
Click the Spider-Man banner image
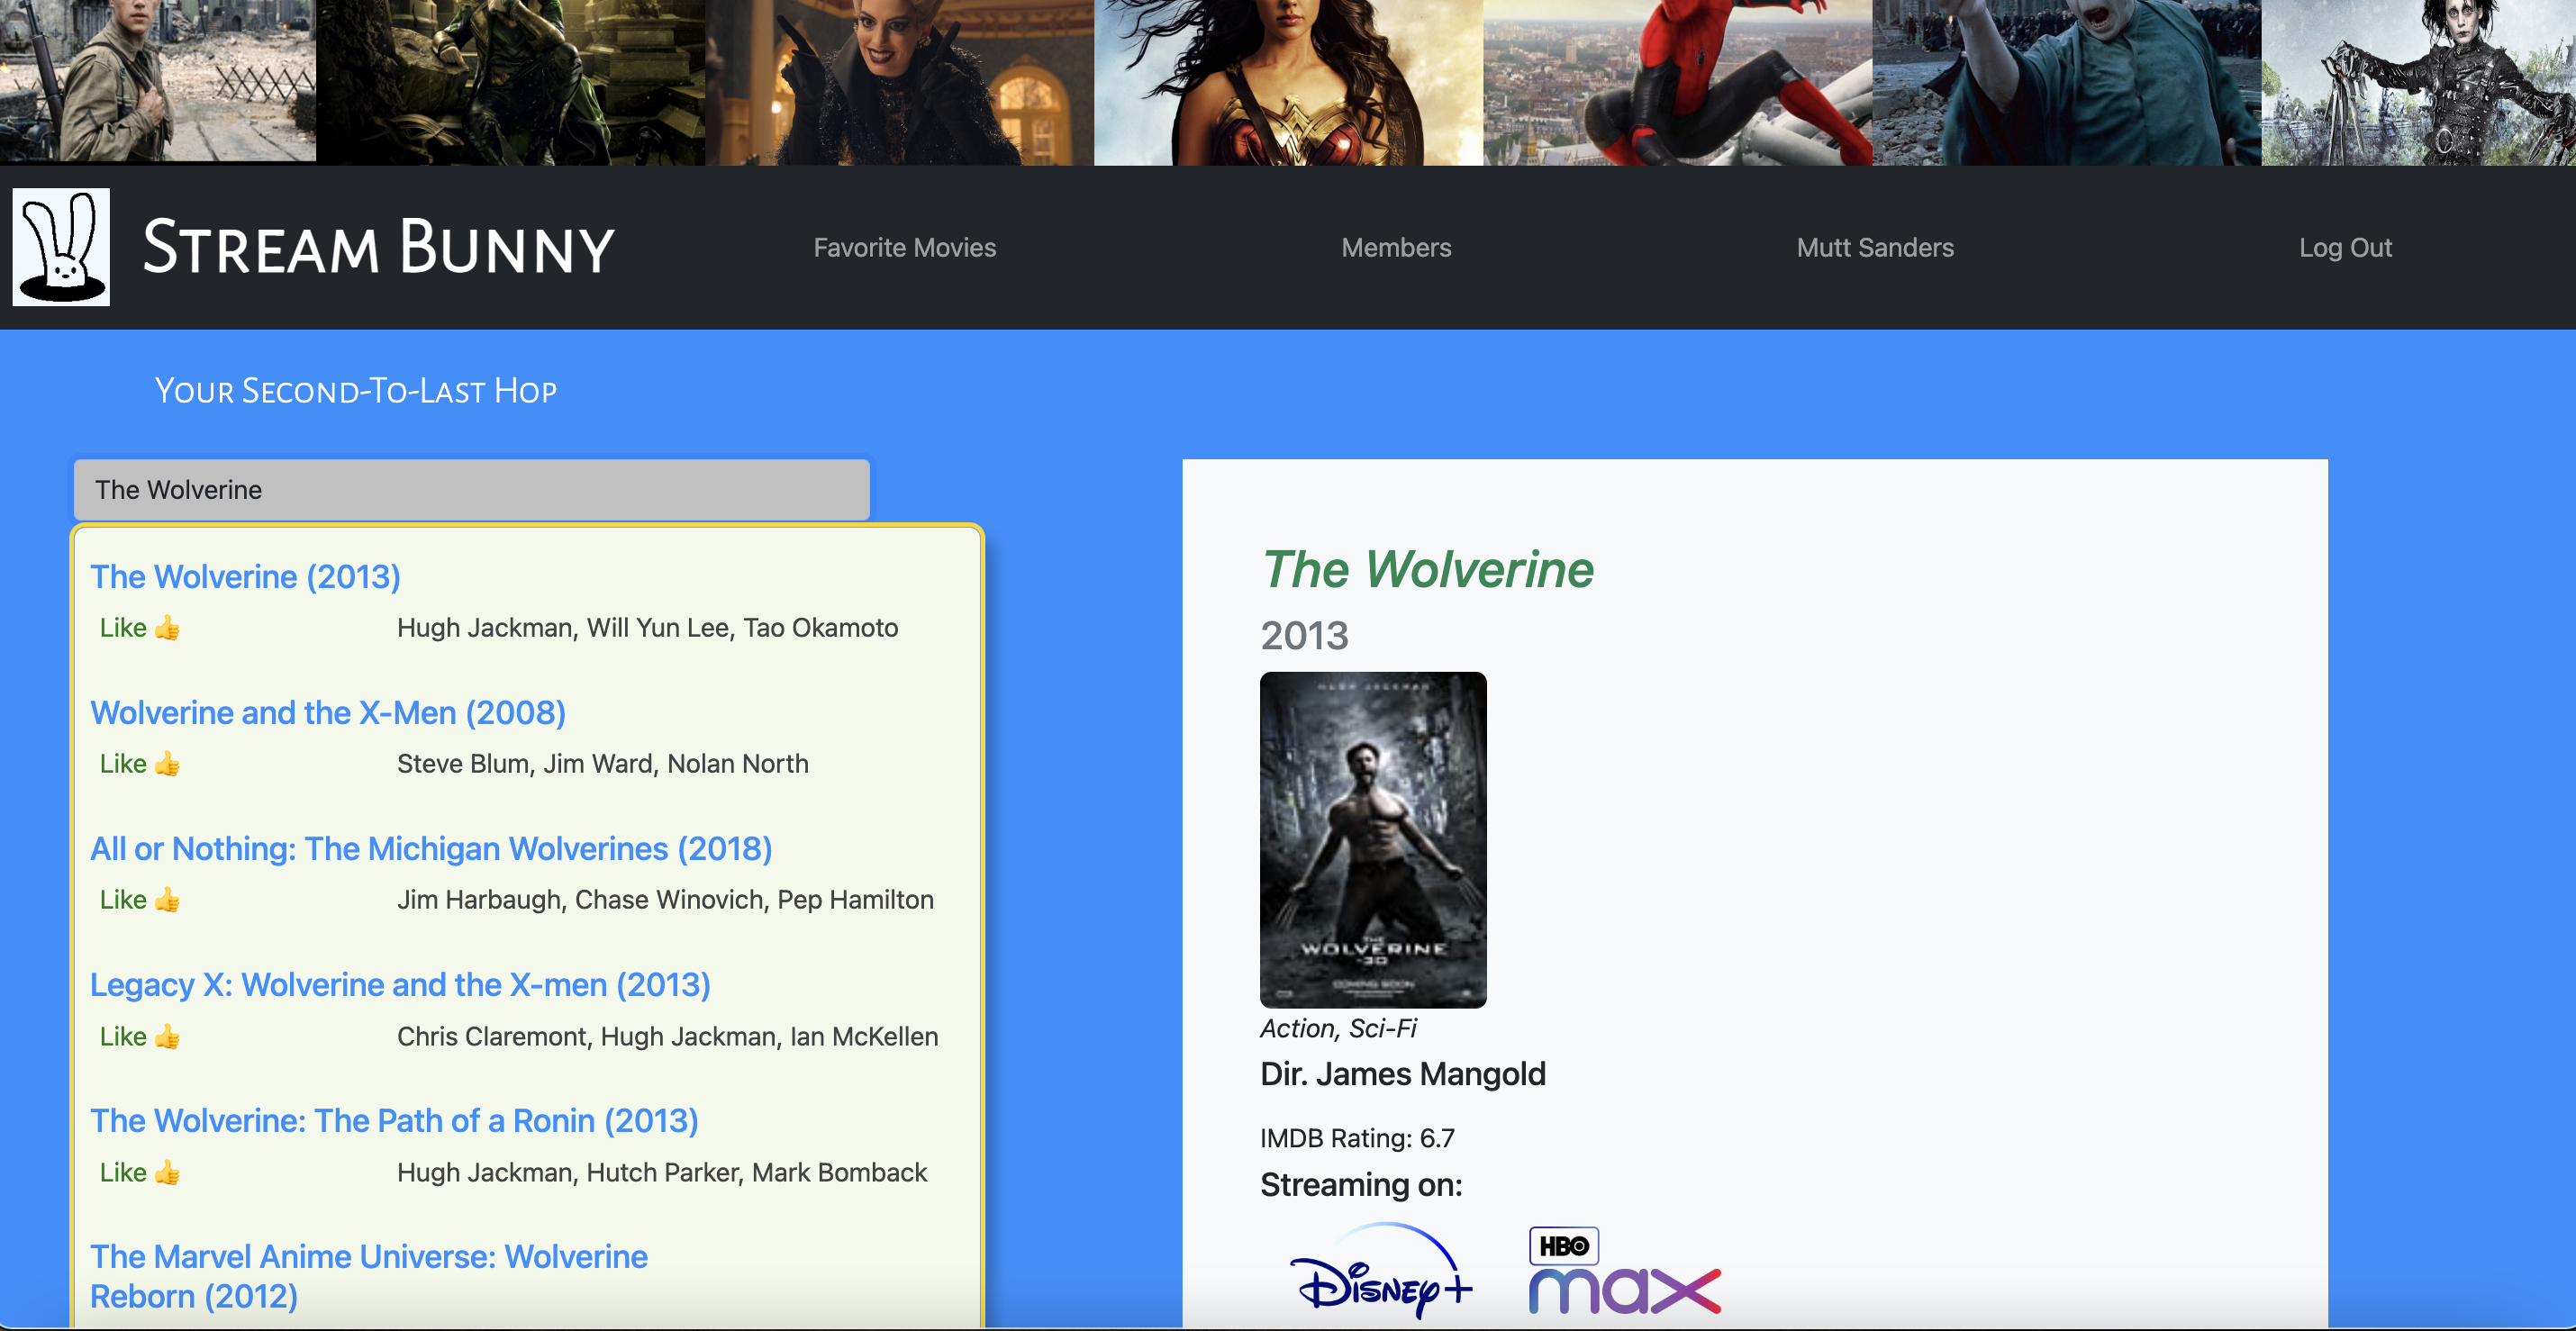coord(1677,82)
